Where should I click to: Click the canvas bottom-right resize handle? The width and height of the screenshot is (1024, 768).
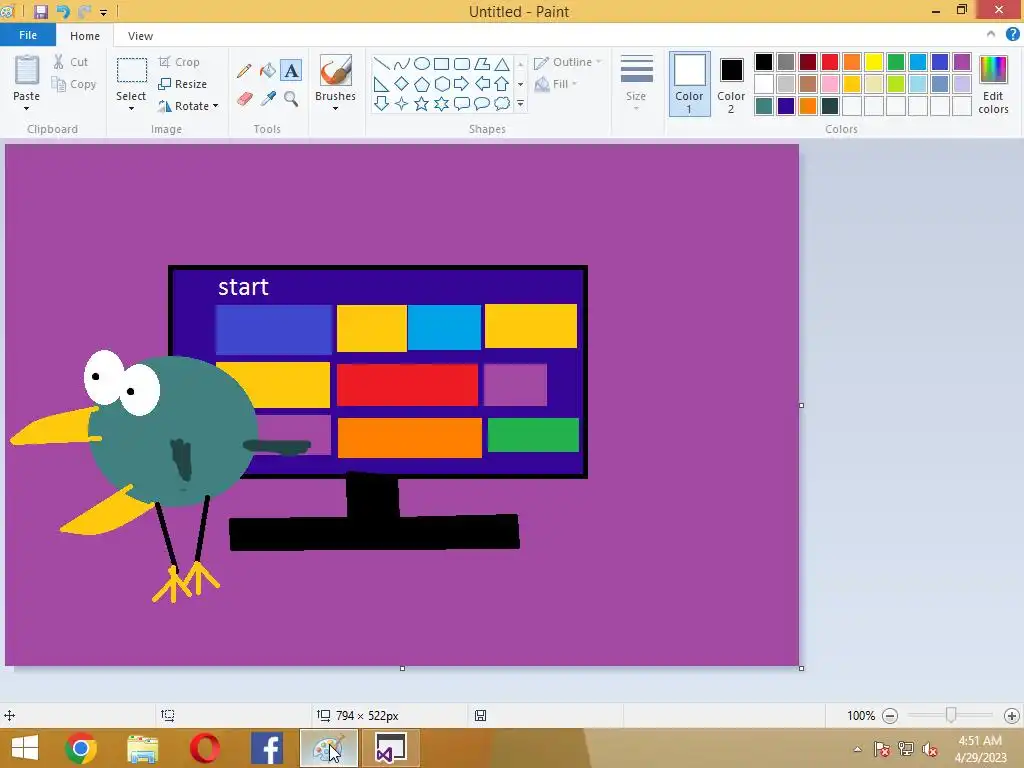tap(801, 668)
